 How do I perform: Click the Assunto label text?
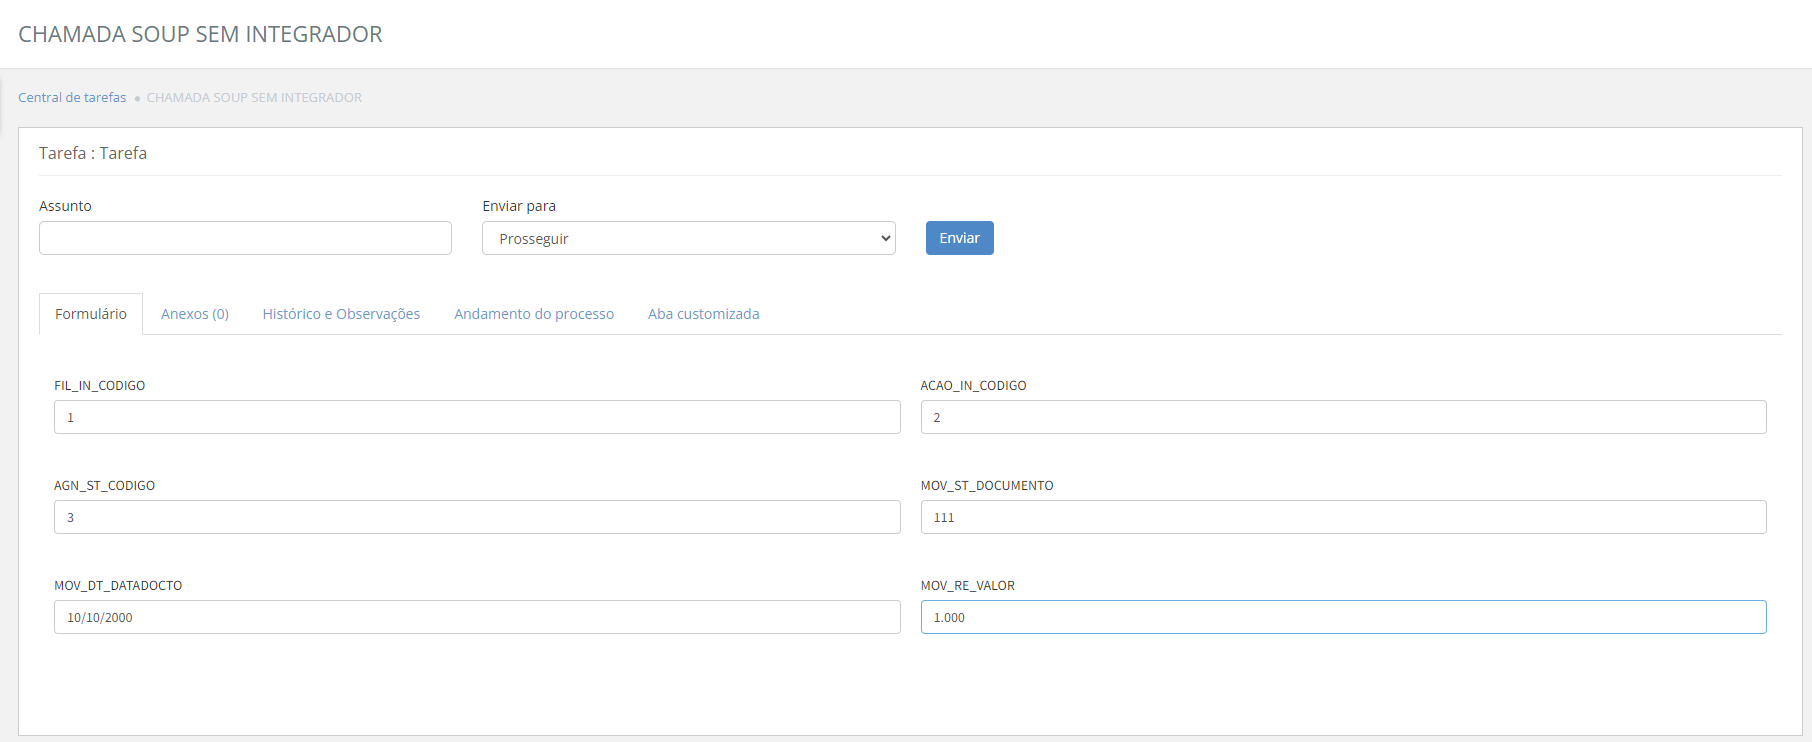pos(65,206)
